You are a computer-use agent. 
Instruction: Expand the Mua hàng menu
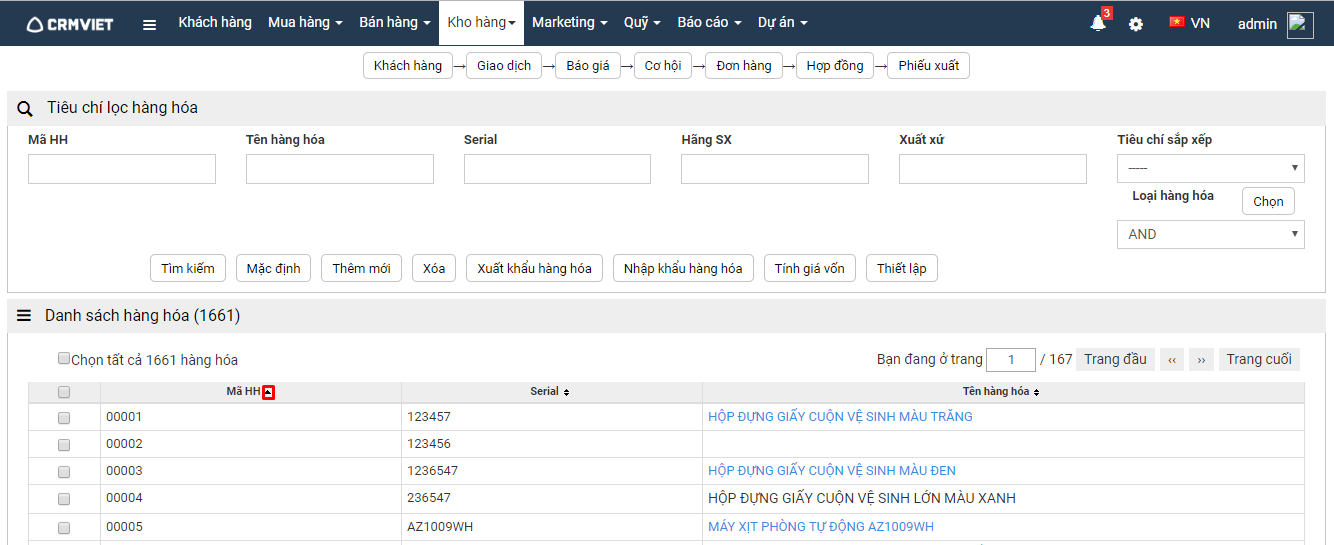(x=305, y=22)
